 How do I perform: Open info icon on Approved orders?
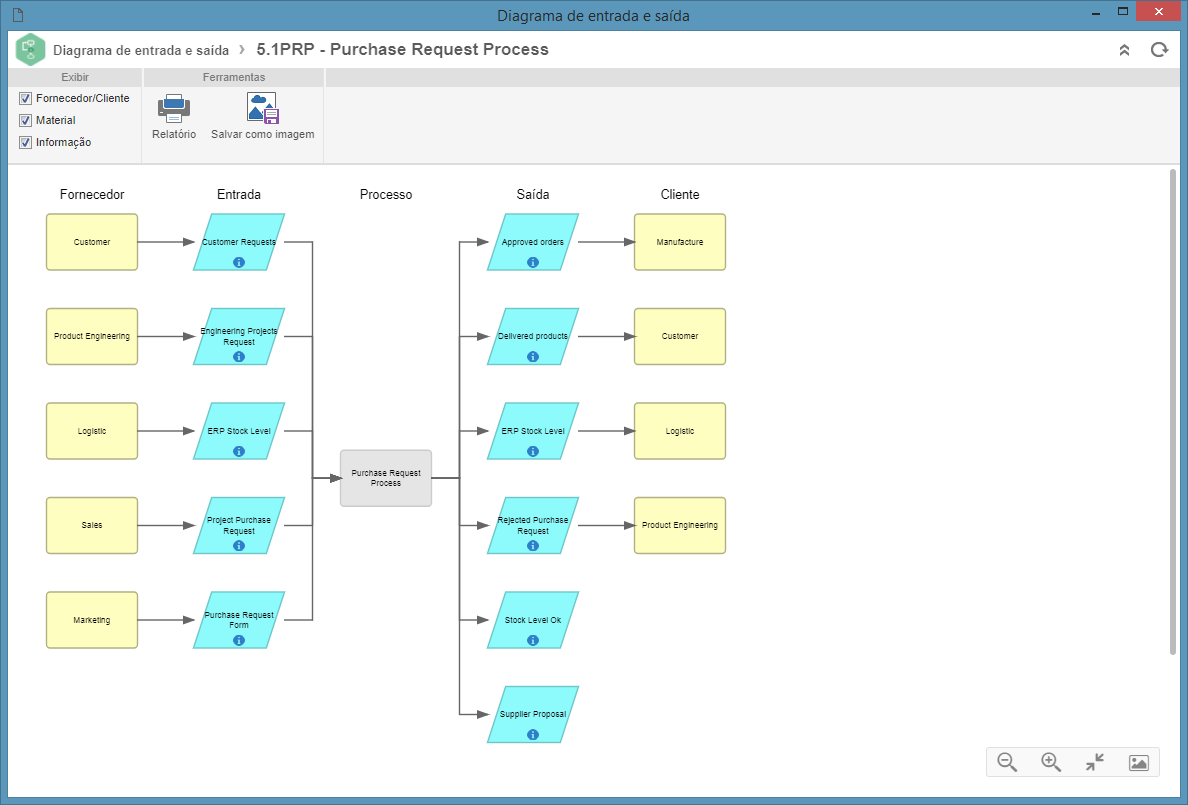click(x=533, y=262)
